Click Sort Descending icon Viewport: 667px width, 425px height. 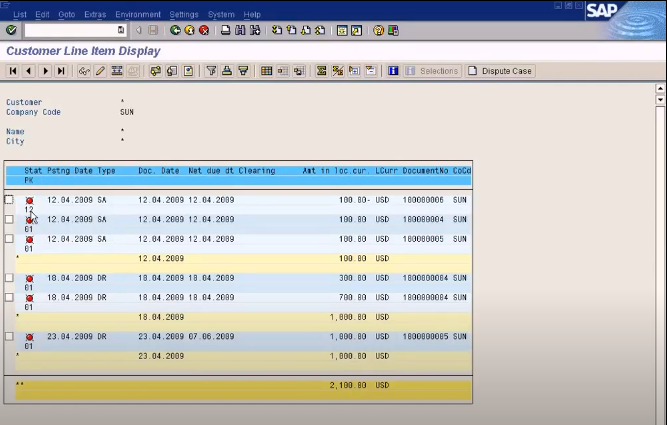point(243,71)
